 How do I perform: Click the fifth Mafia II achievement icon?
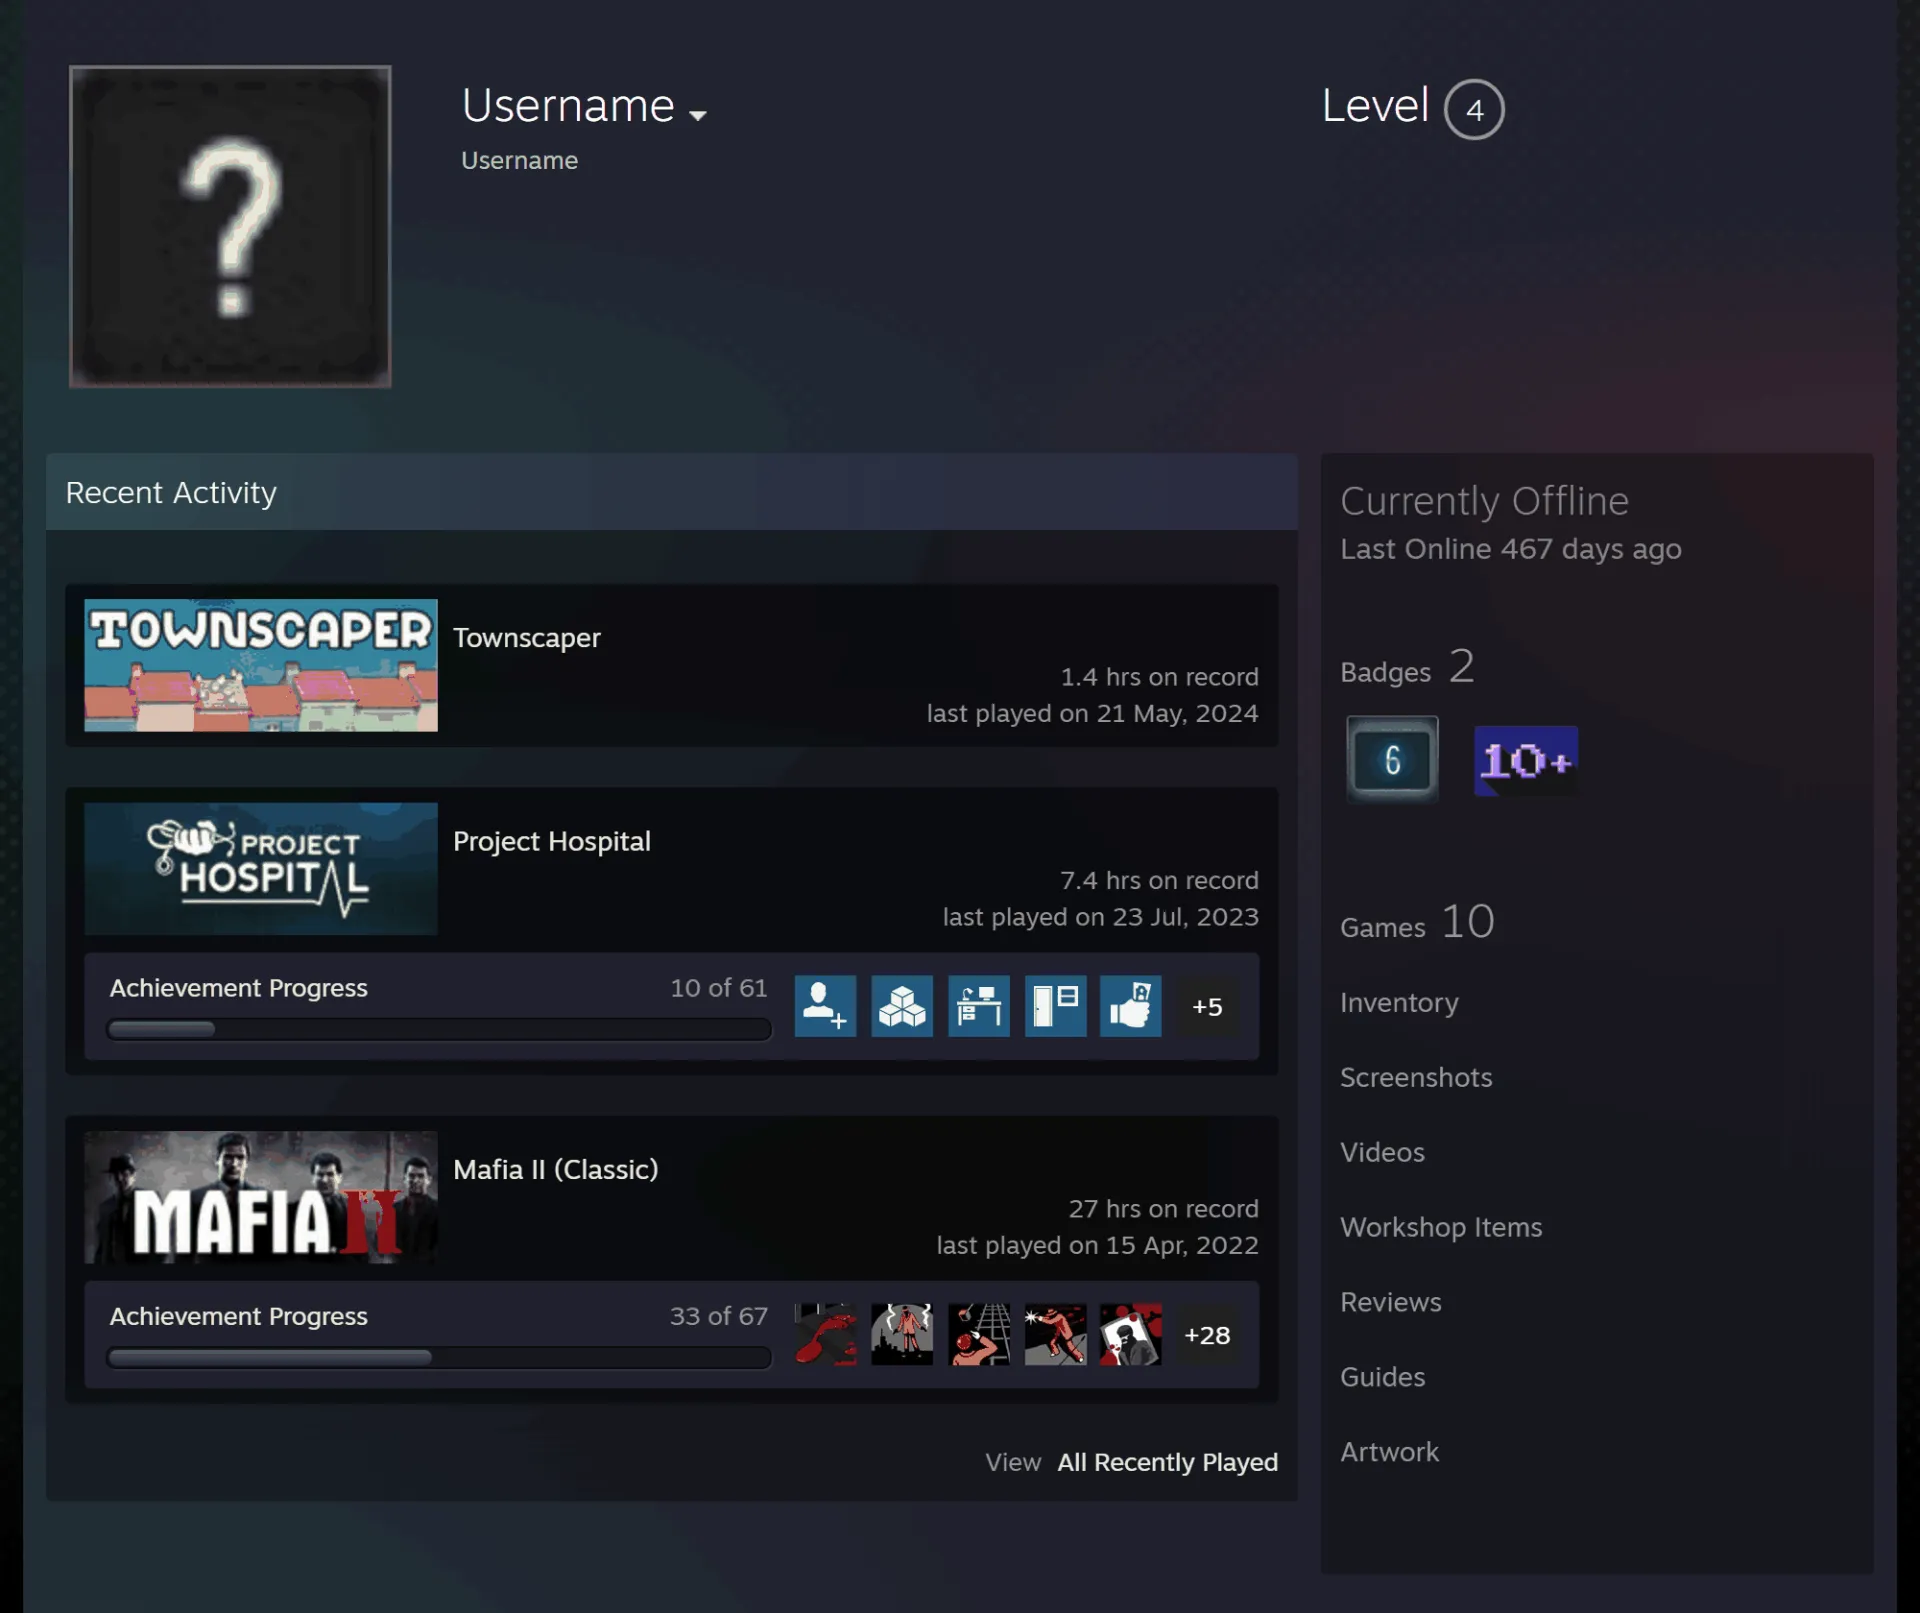click(1131, 1334)
